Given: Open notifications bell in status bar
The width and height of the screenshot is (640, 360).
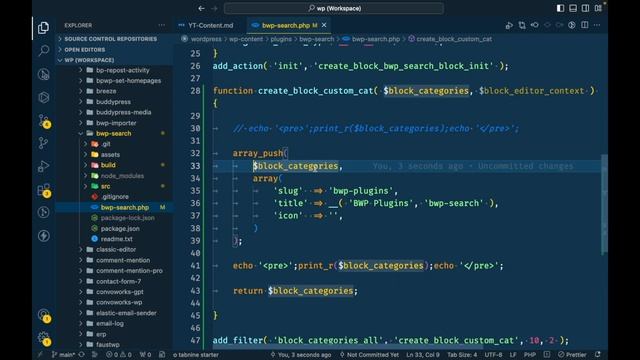Looking at the screenshot, I should tap(598, 355).
